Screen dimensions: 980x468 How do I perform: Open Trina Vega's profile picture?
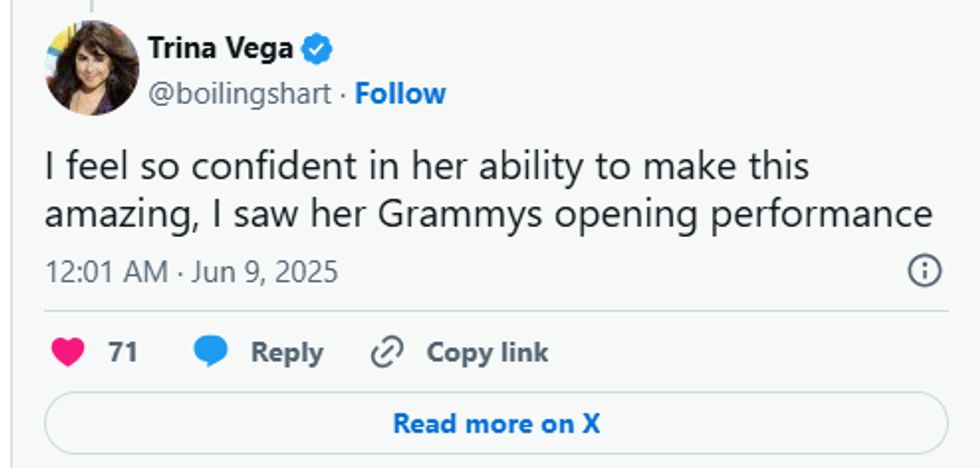click(92, 67)
